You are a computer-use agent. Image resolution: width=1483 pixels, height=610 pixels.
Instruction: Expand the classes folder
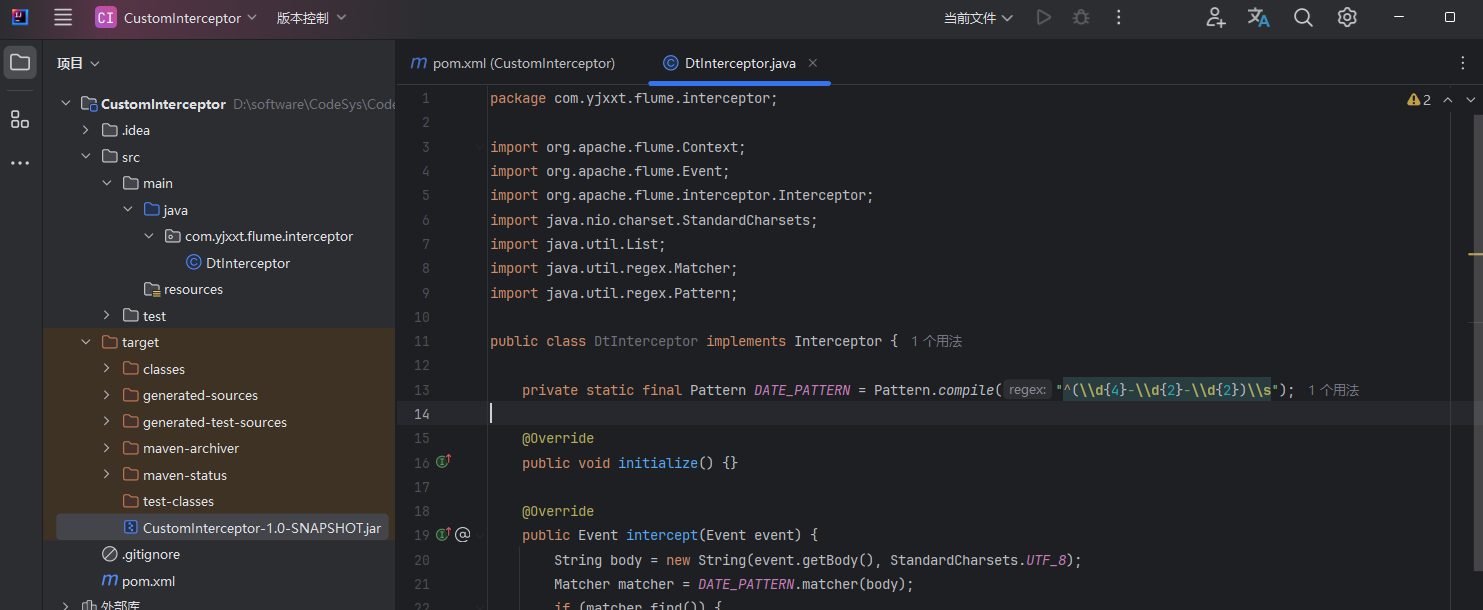[x=107, y=369]
